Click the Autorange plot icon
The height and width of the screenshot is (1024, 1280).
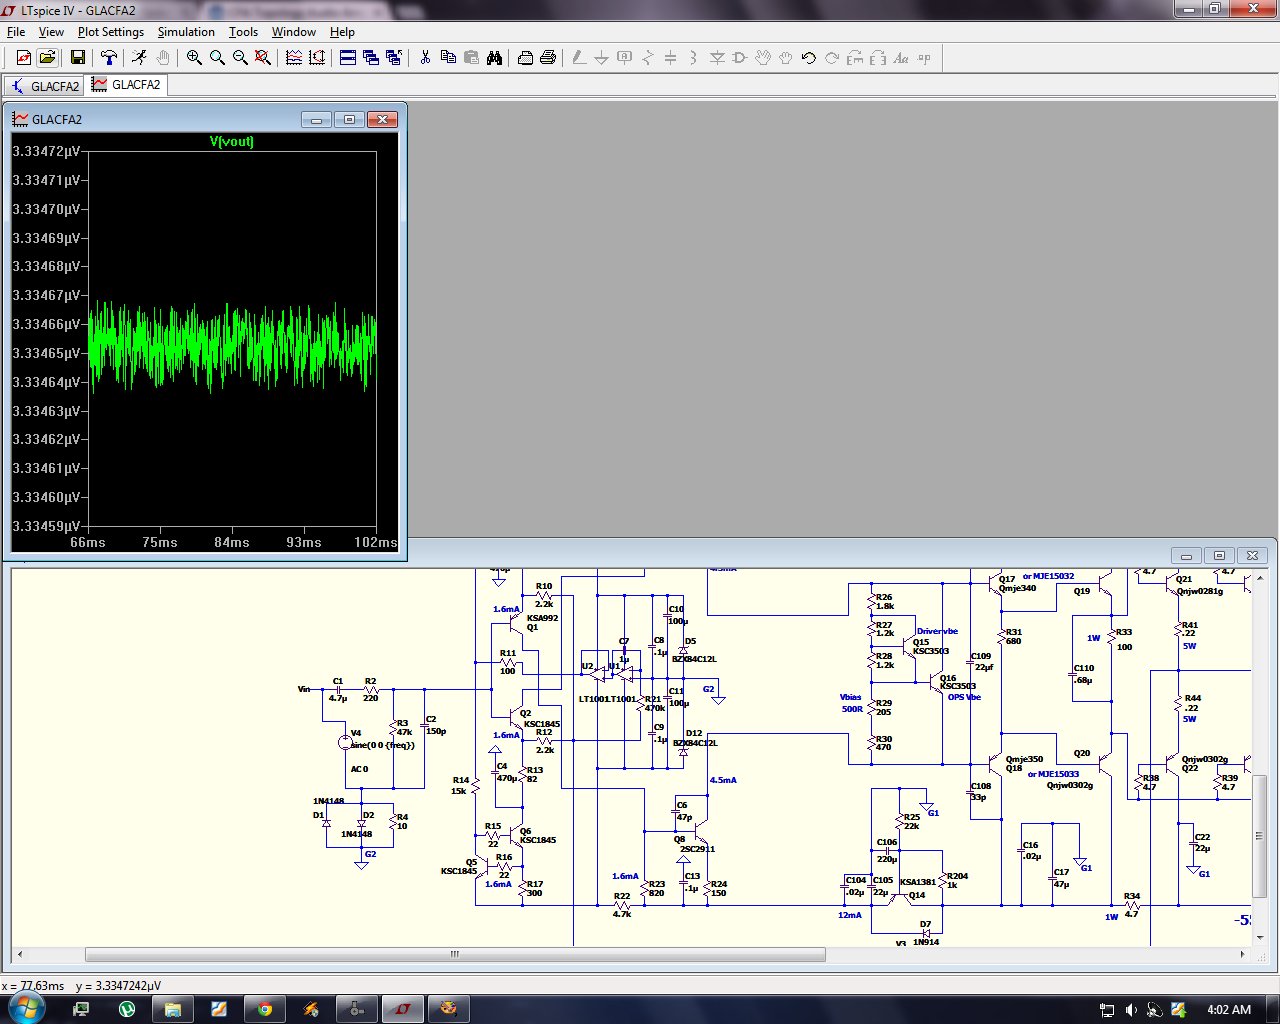coord(317,58)
